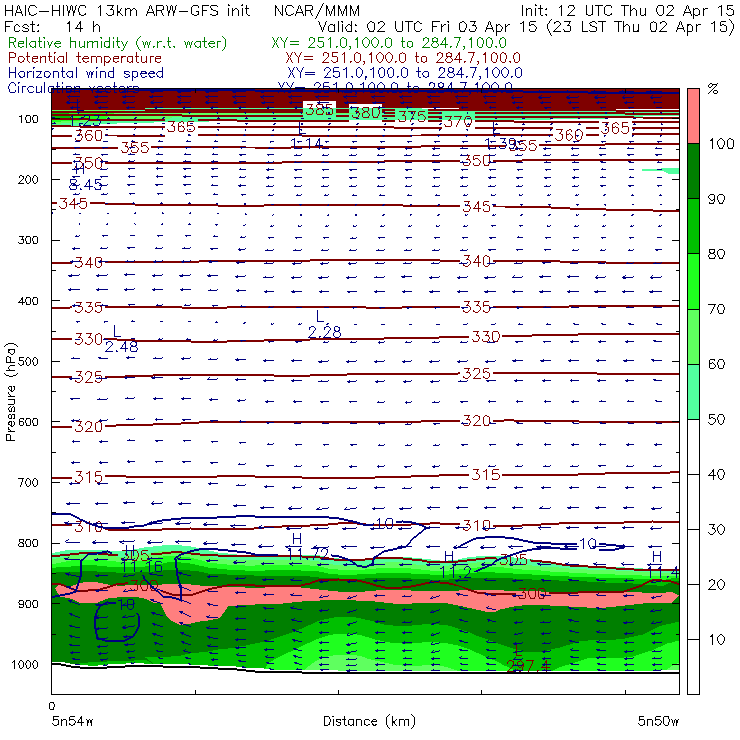
Task: Click the red minimum value '297.4'
Action: (528, 666)
